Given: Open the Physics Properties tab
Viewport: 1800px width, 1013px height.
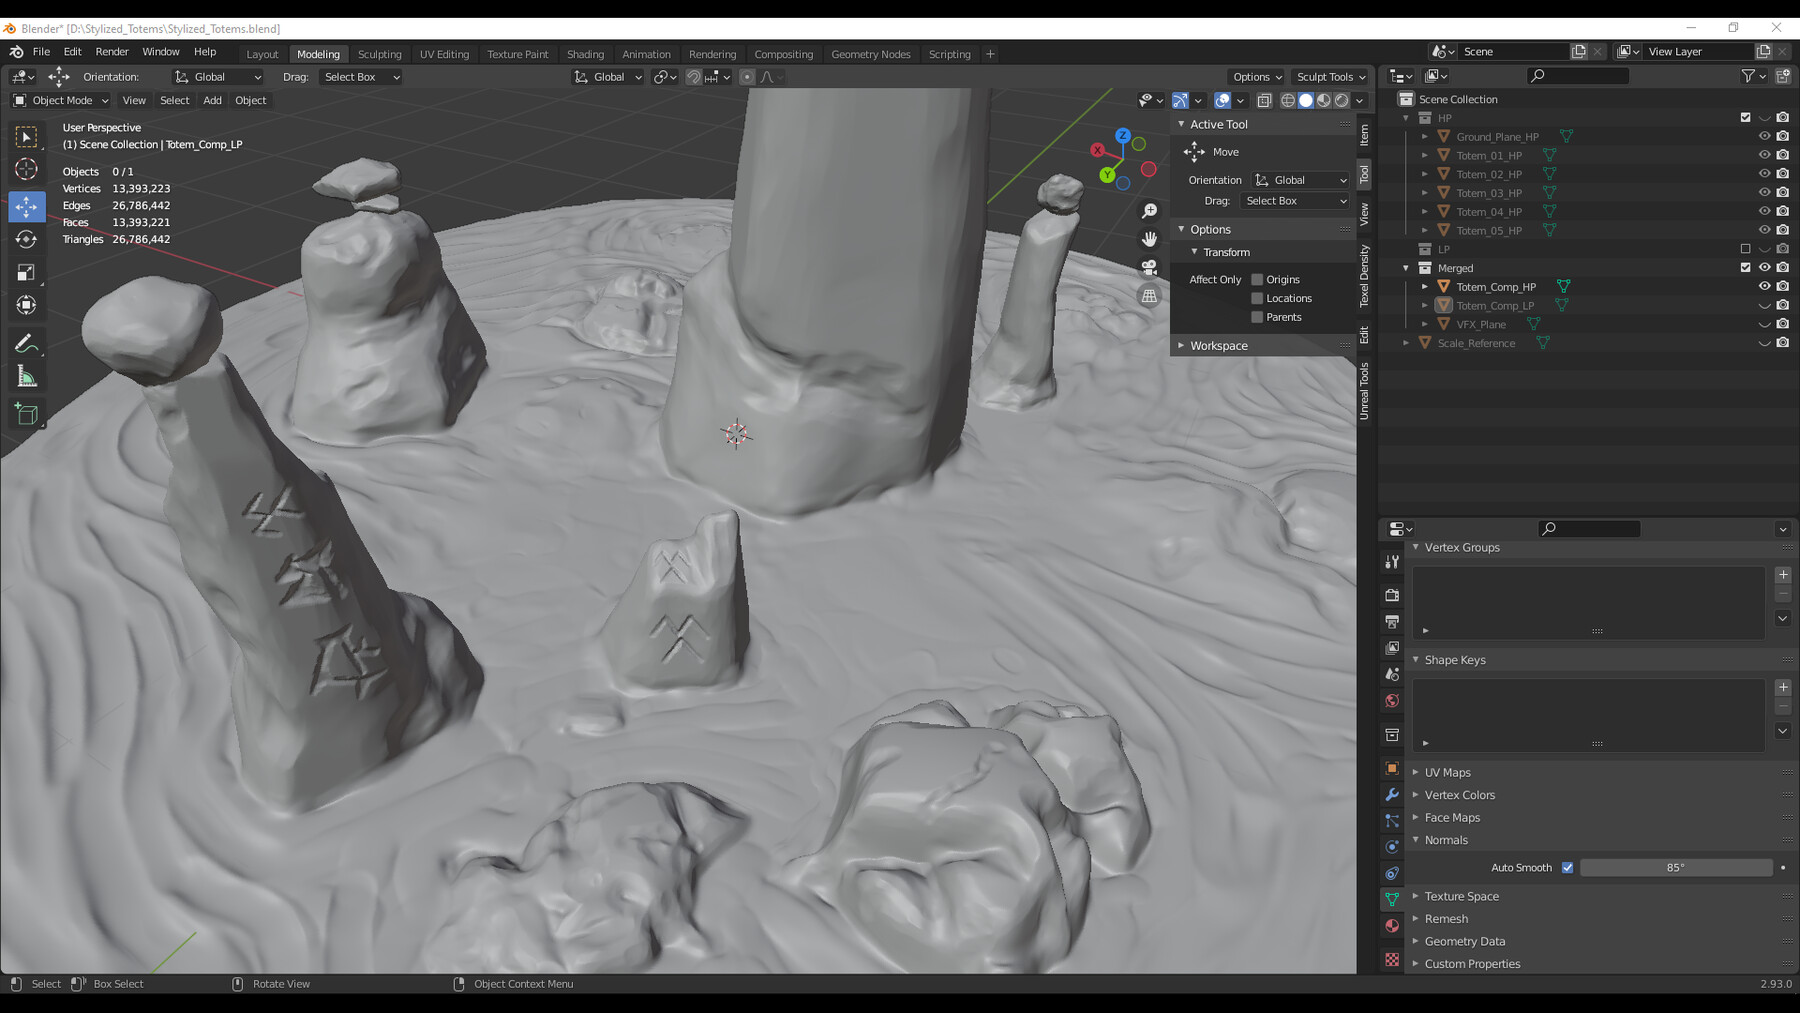Looking at the screenshot, I should click(x=1391, y=847).
